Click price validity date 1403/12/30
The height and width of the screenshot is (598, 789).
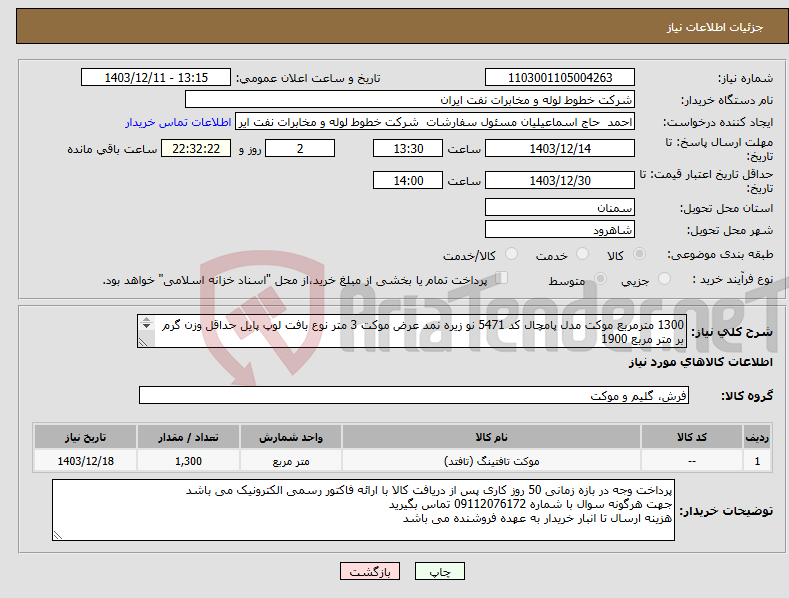click(560, 180)
